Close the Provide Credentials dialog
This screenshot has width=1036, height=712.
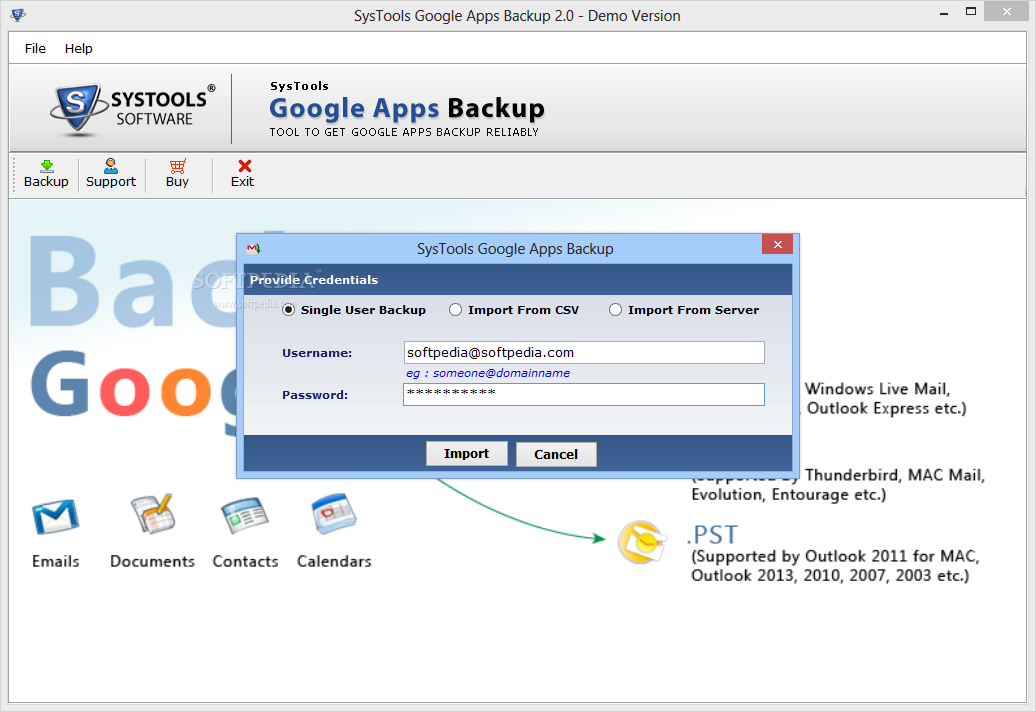[x=778, y=244]
